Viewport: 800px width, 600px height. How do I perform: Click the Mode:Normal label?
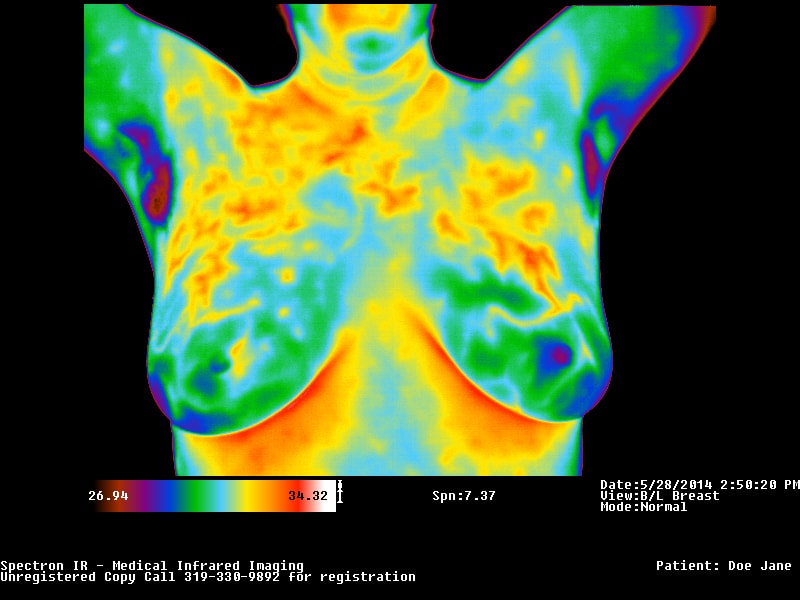click(643, 507)
